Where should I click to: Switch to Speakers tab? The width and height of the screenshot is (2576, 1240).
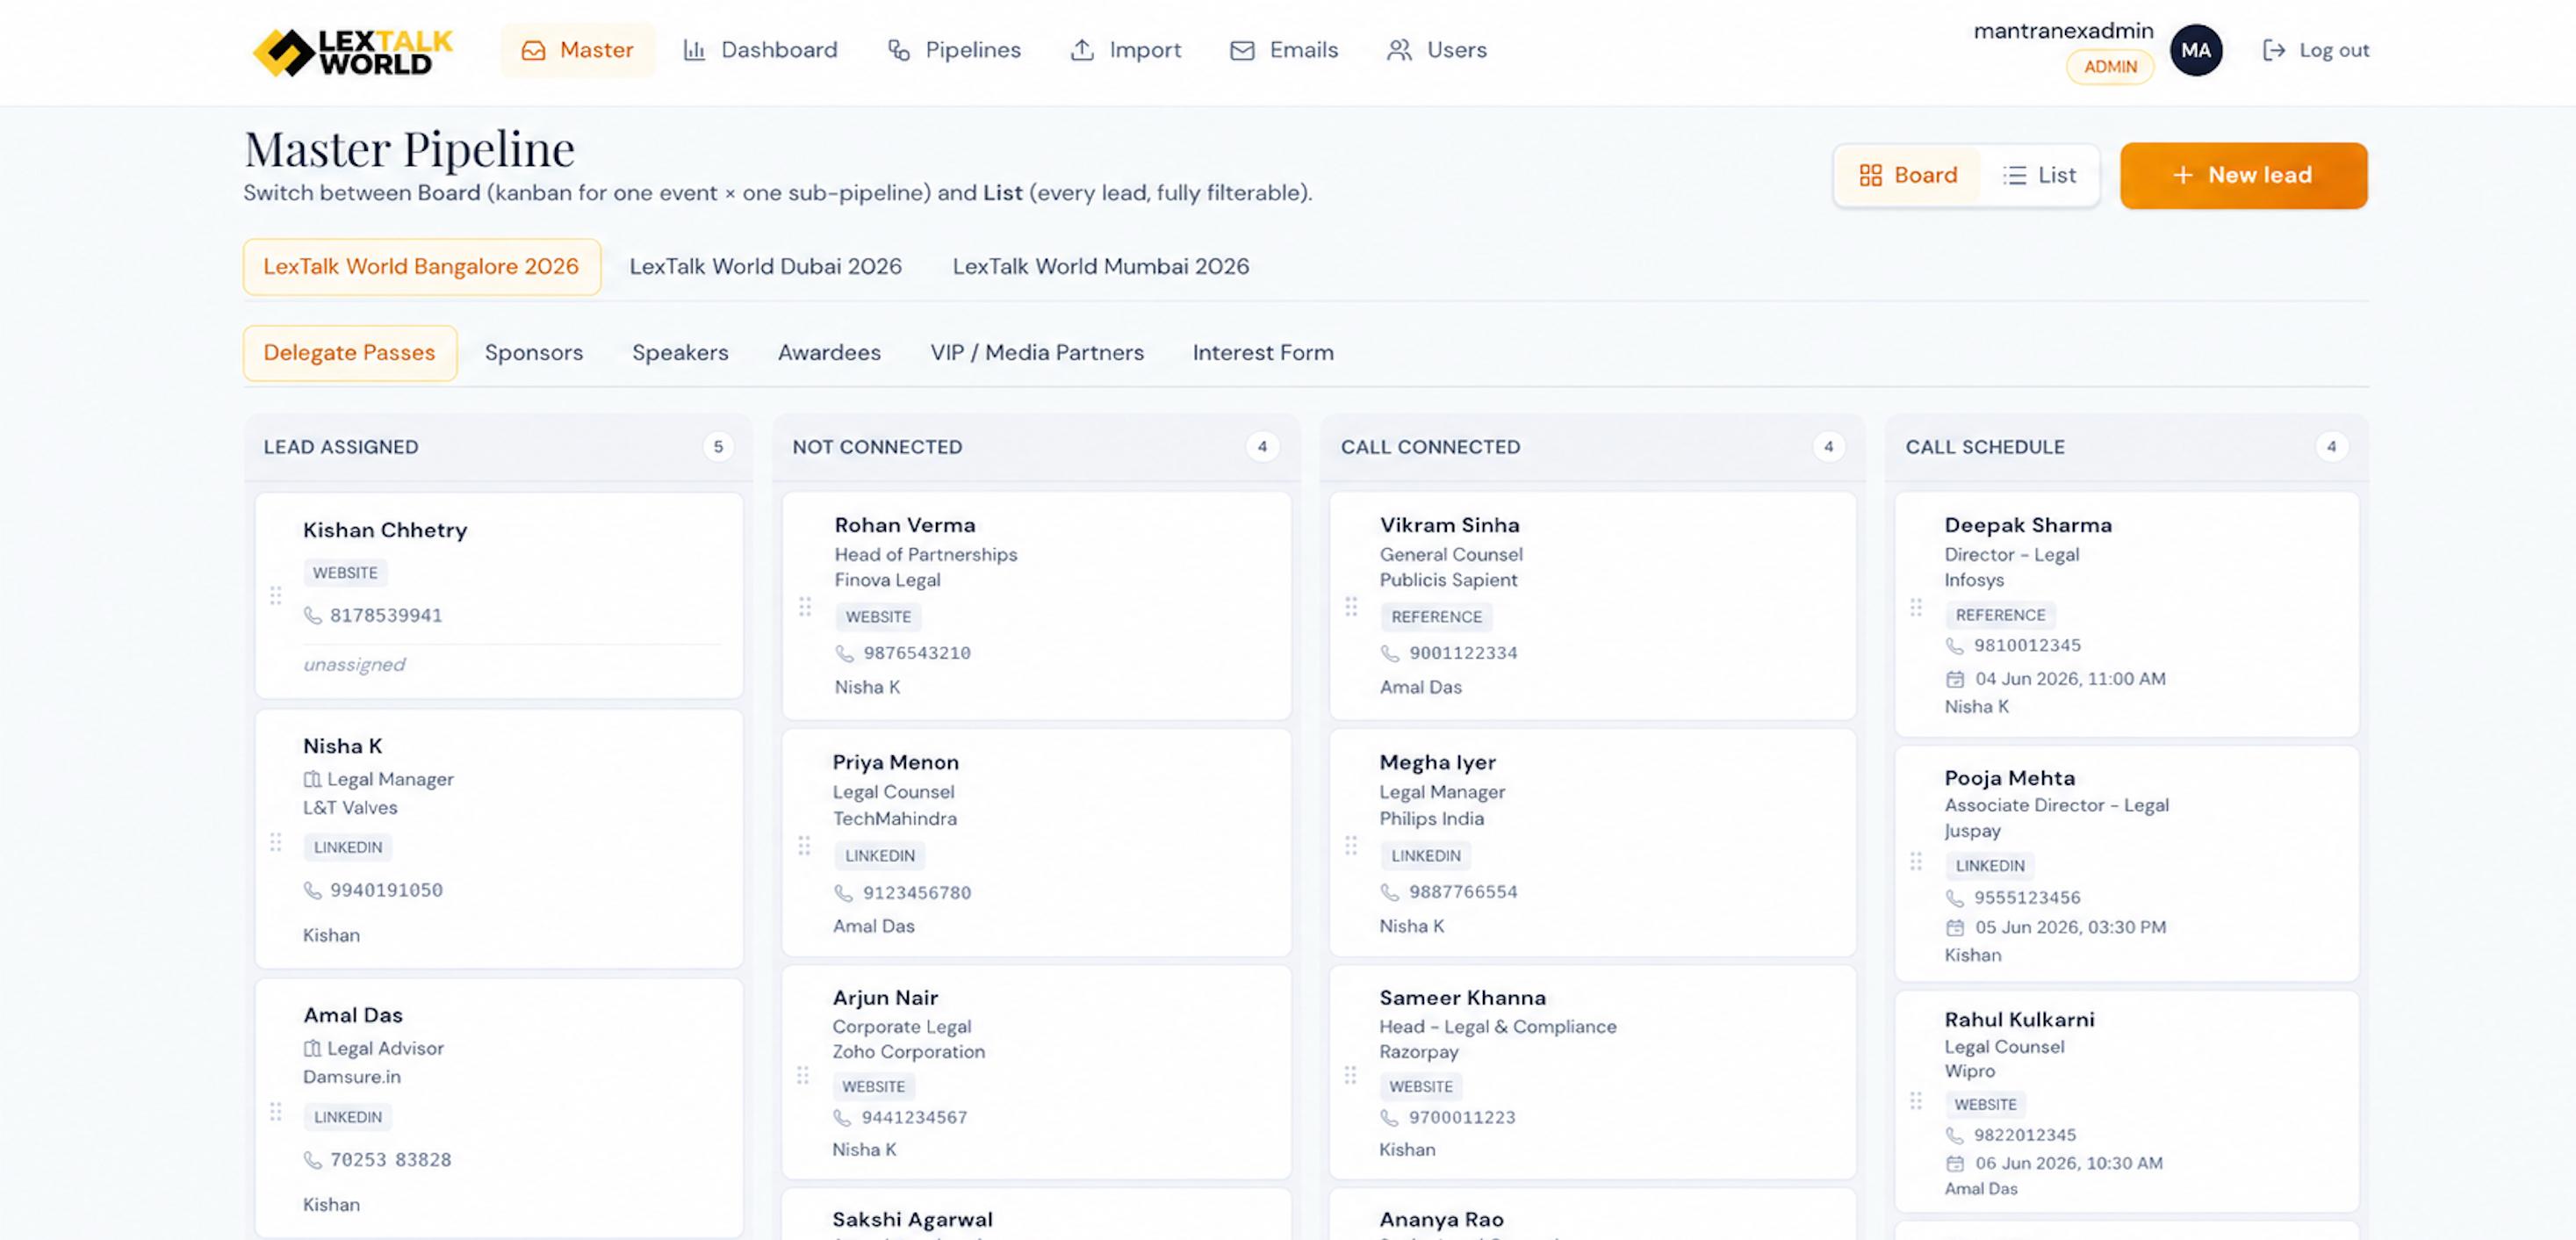tap(680, 353)
